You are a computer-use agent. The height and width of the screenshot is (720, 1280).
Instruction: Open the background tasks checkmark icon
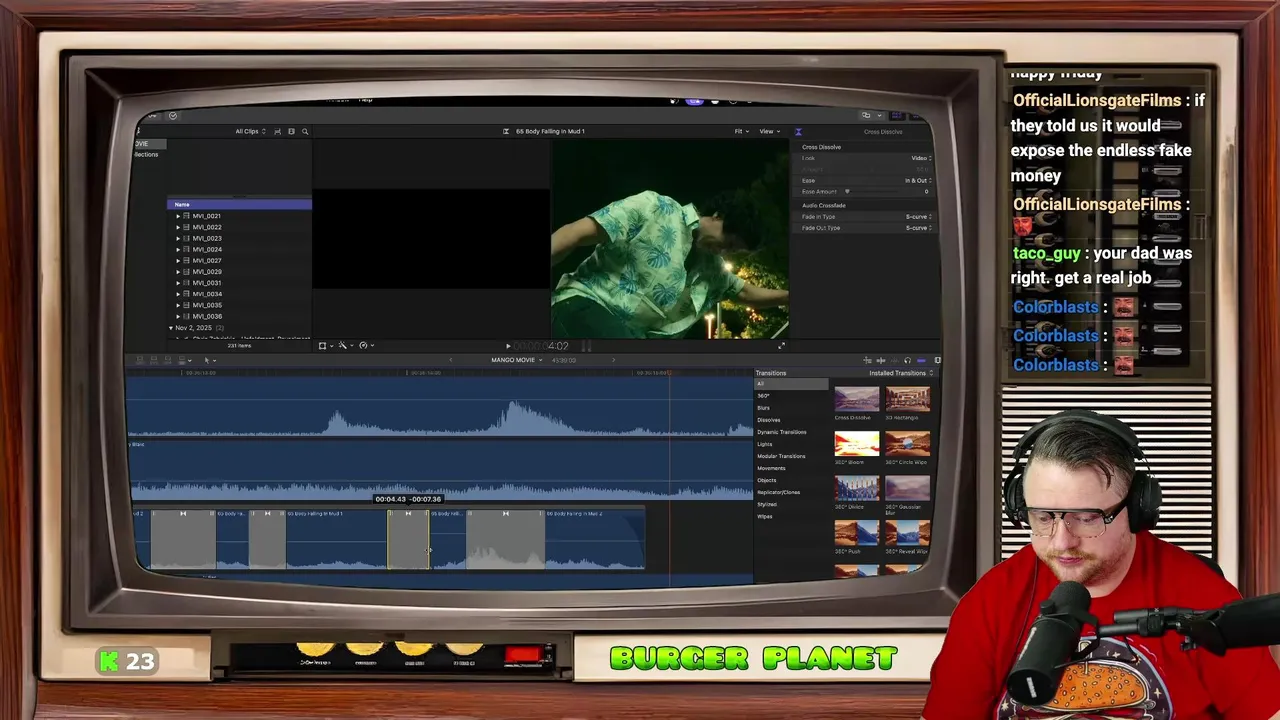point(172,116)
